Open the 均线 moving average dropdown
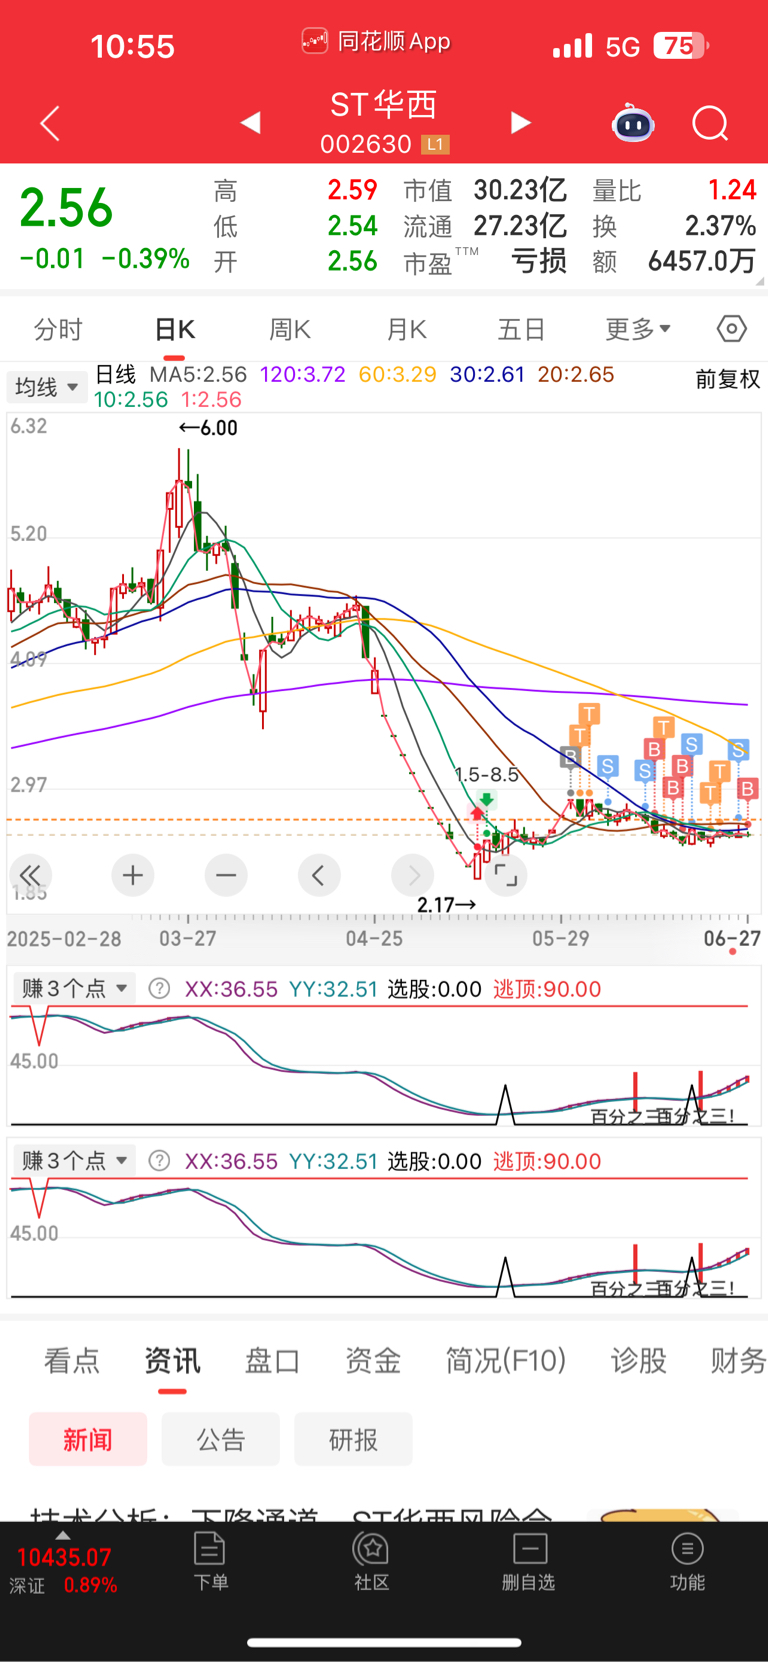The width and height of the screenshot is (768, 1662). click(x=46, y=387)
